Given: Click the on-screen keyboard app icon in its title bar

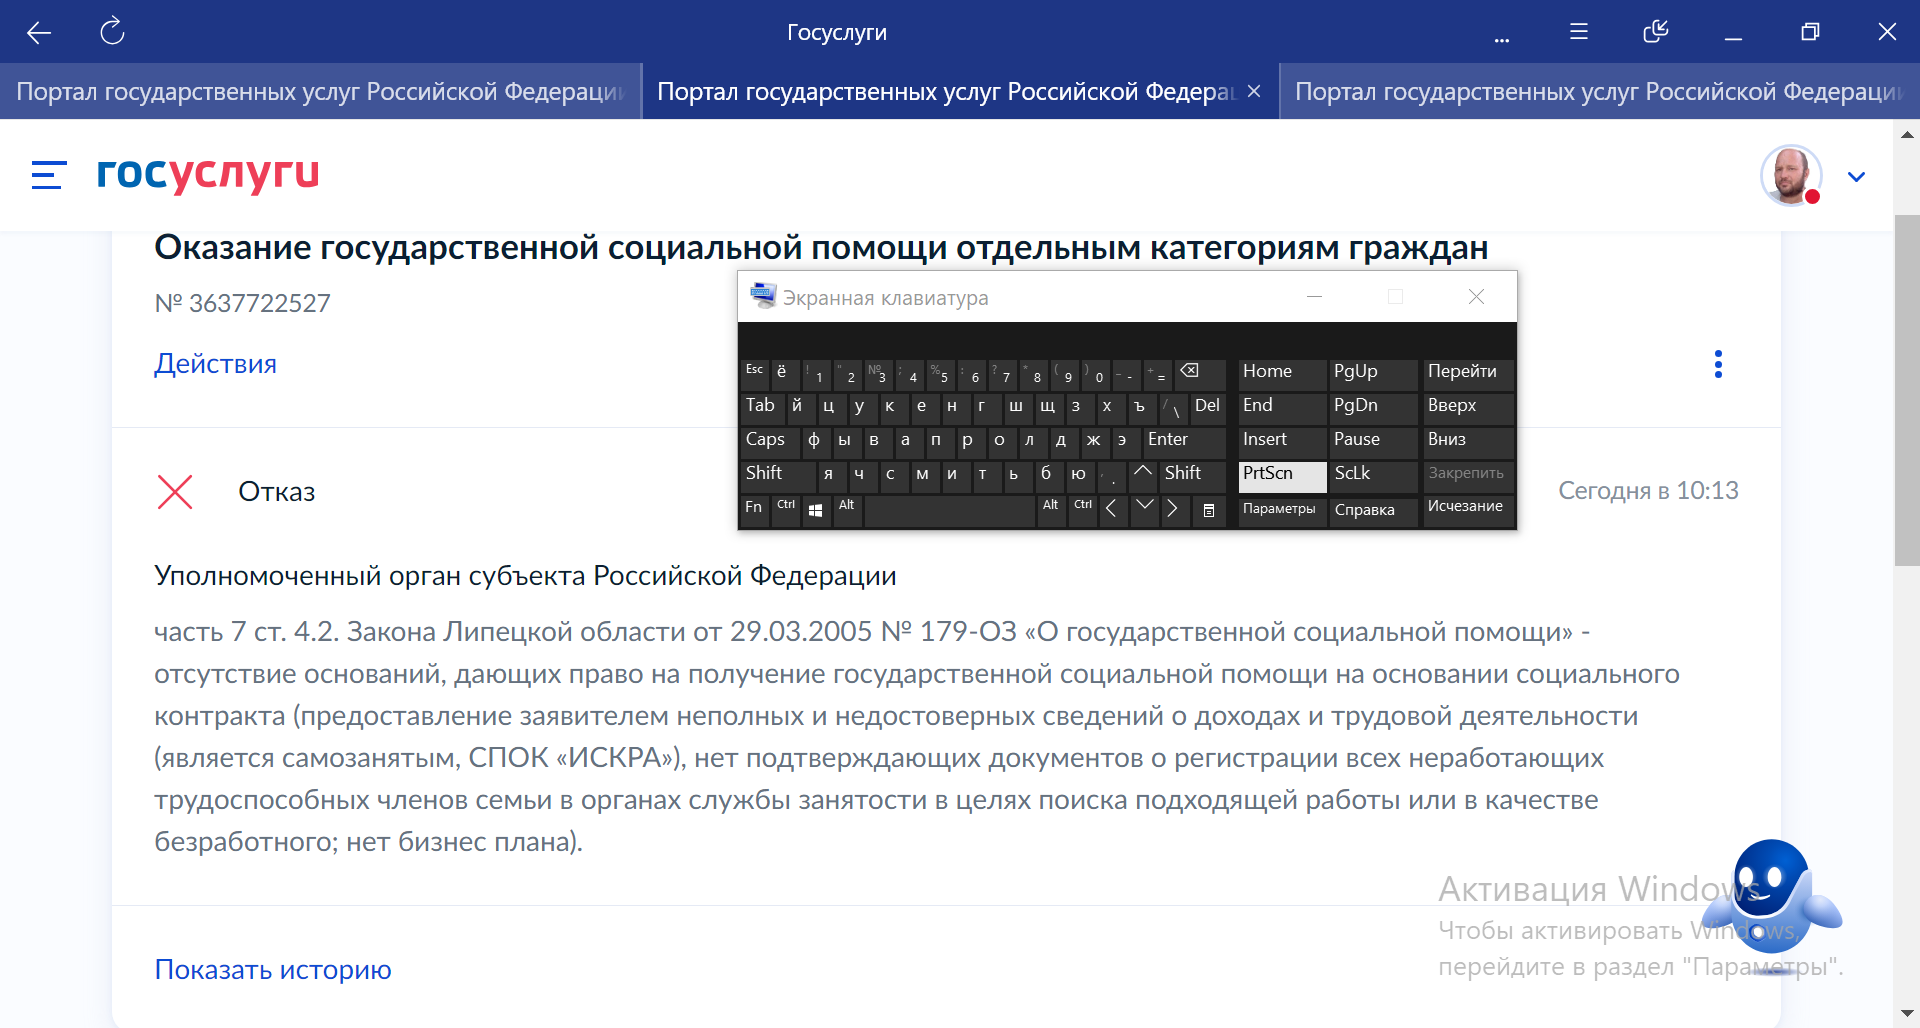Looking at the screenshot, I should [763, 296].
